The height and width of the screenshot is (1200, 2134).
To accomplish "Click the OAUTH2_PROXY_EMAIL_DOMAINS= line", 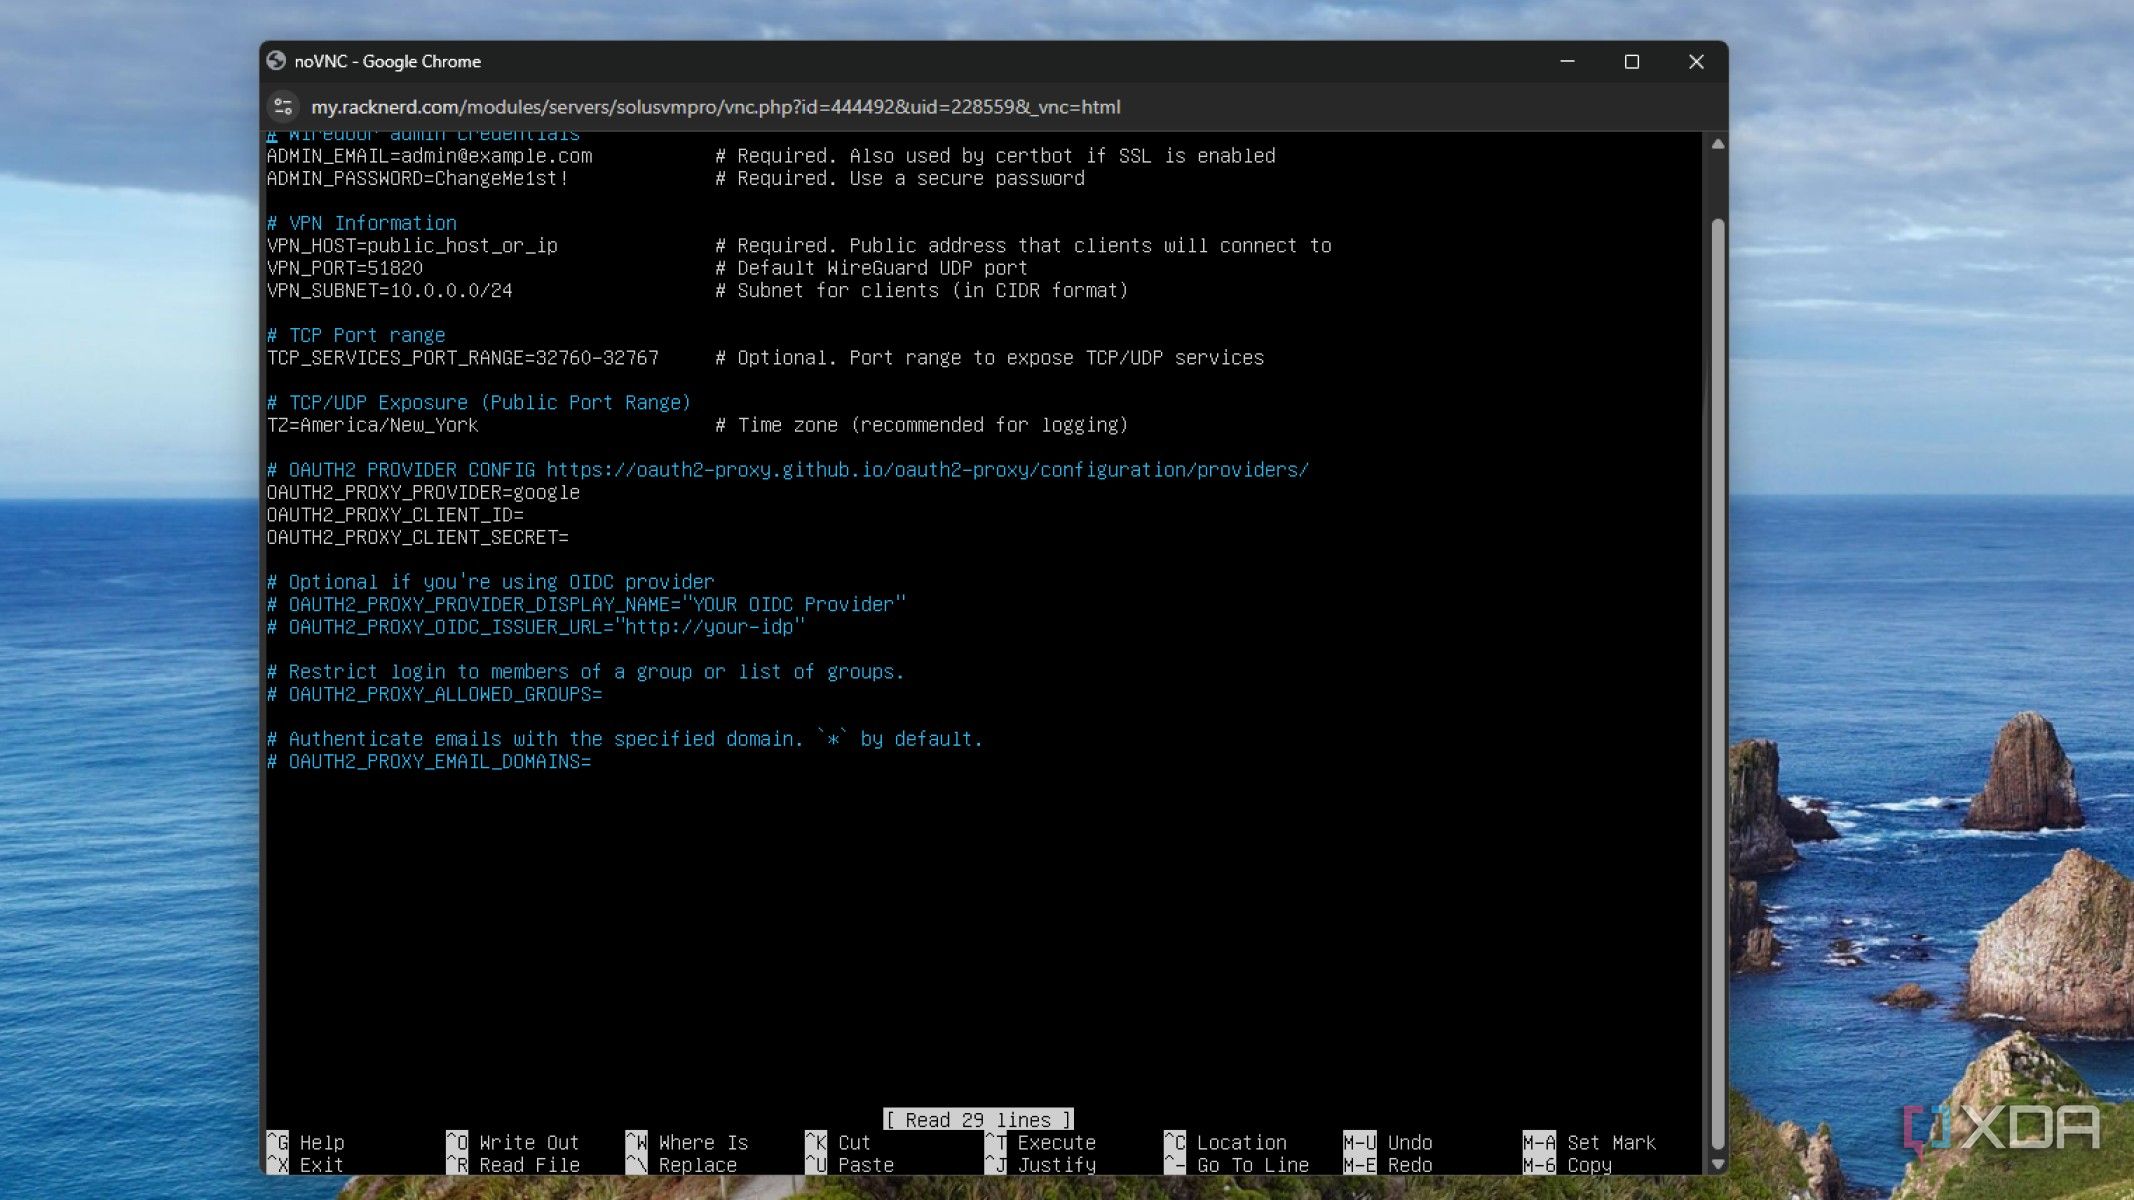I will (429, 762).
